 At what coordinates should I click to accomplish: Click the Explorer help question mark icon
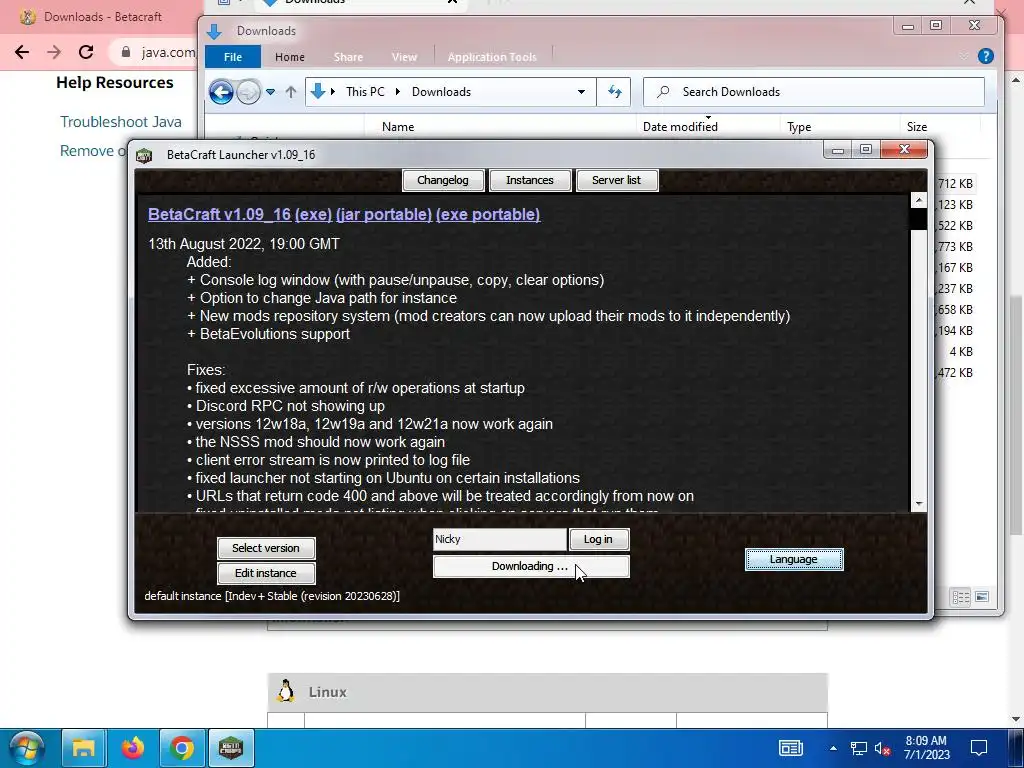click(985, 56)
